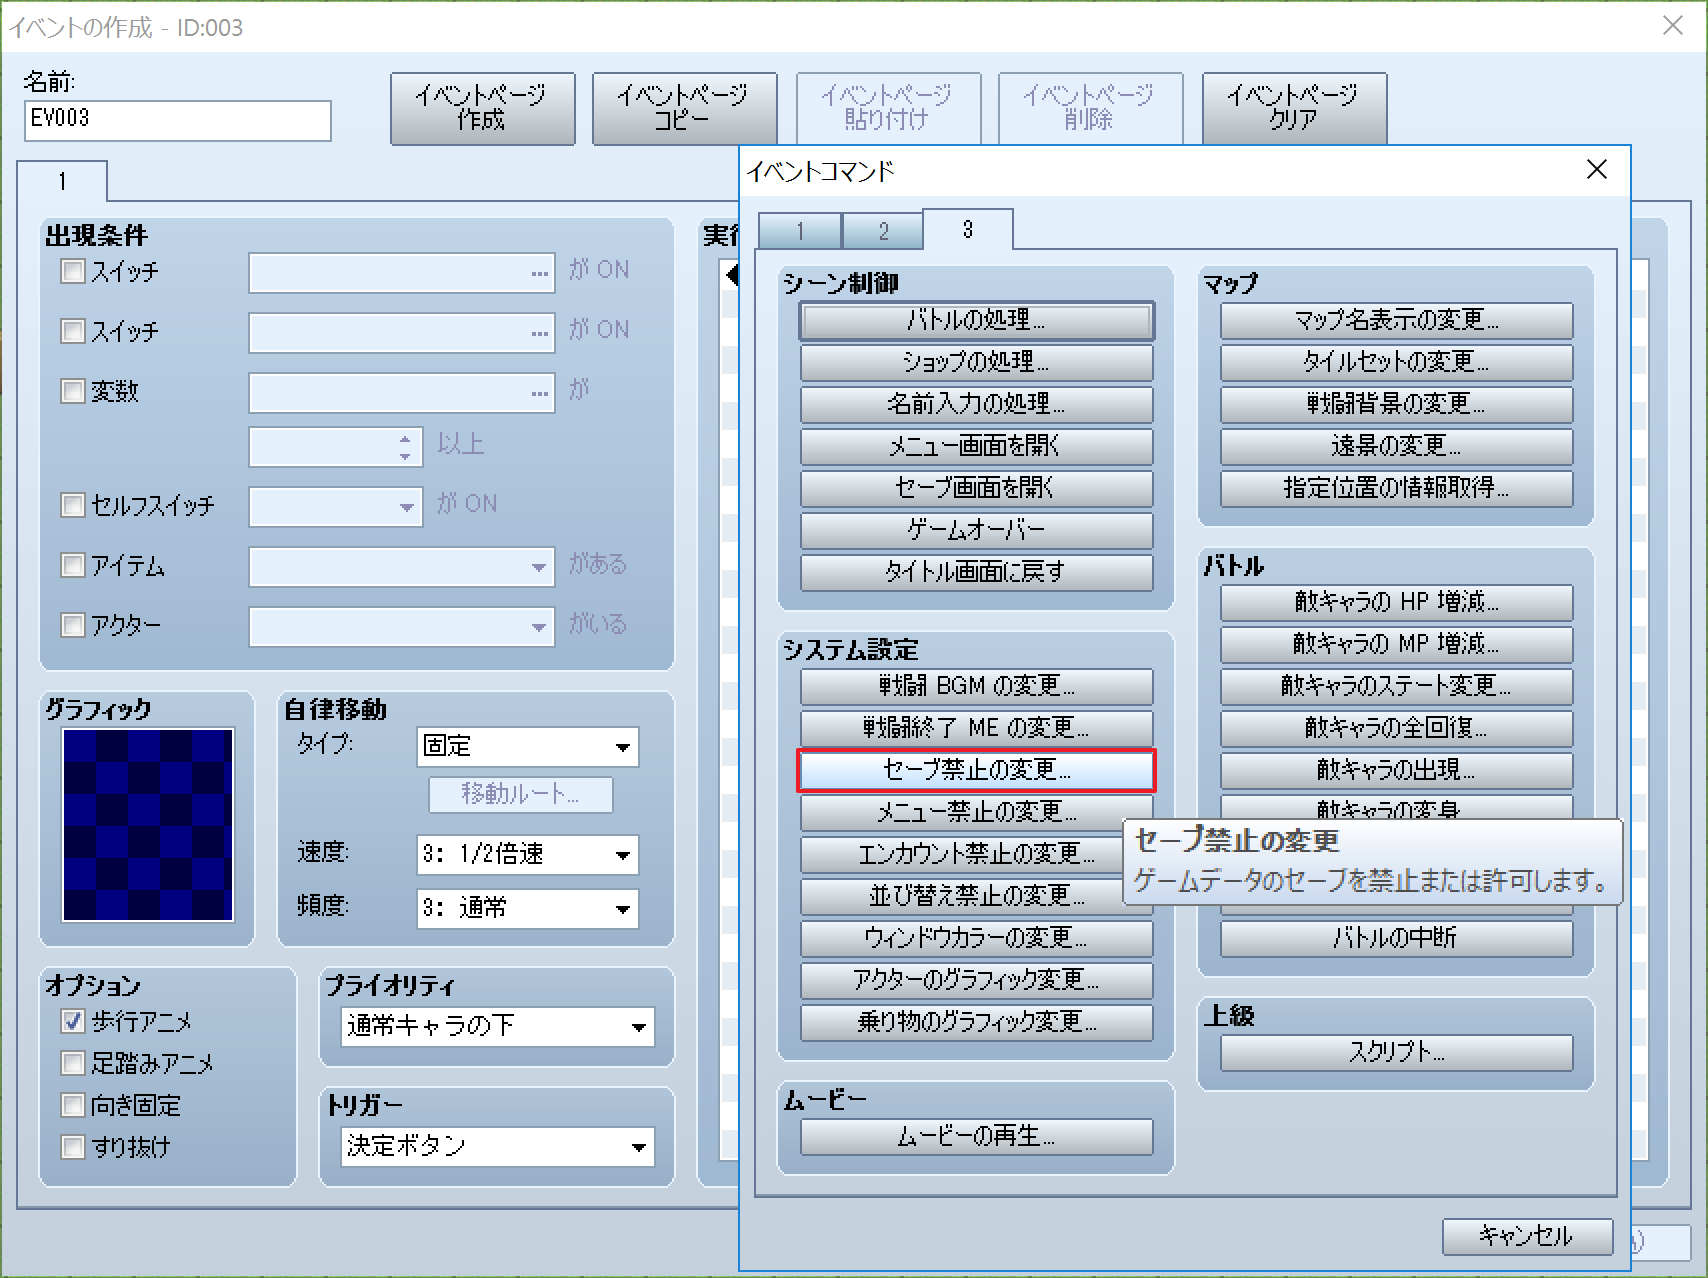Viewport: 1708px width, 1278px height.
Task: Open 敵キャラの HP 増減 battle command
Action: [1394, 602]
